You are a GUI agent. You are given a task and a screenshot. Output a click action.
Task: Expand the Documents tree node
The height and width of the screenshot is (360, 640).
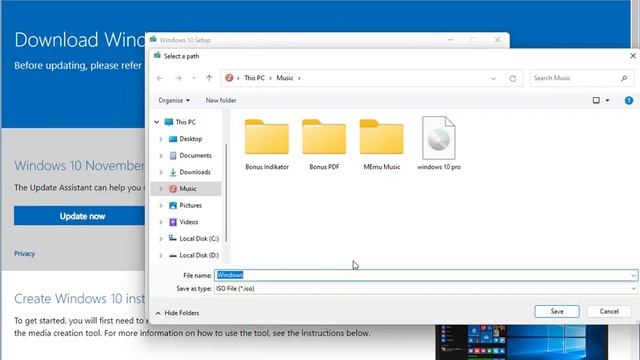(x=161, y=156)
